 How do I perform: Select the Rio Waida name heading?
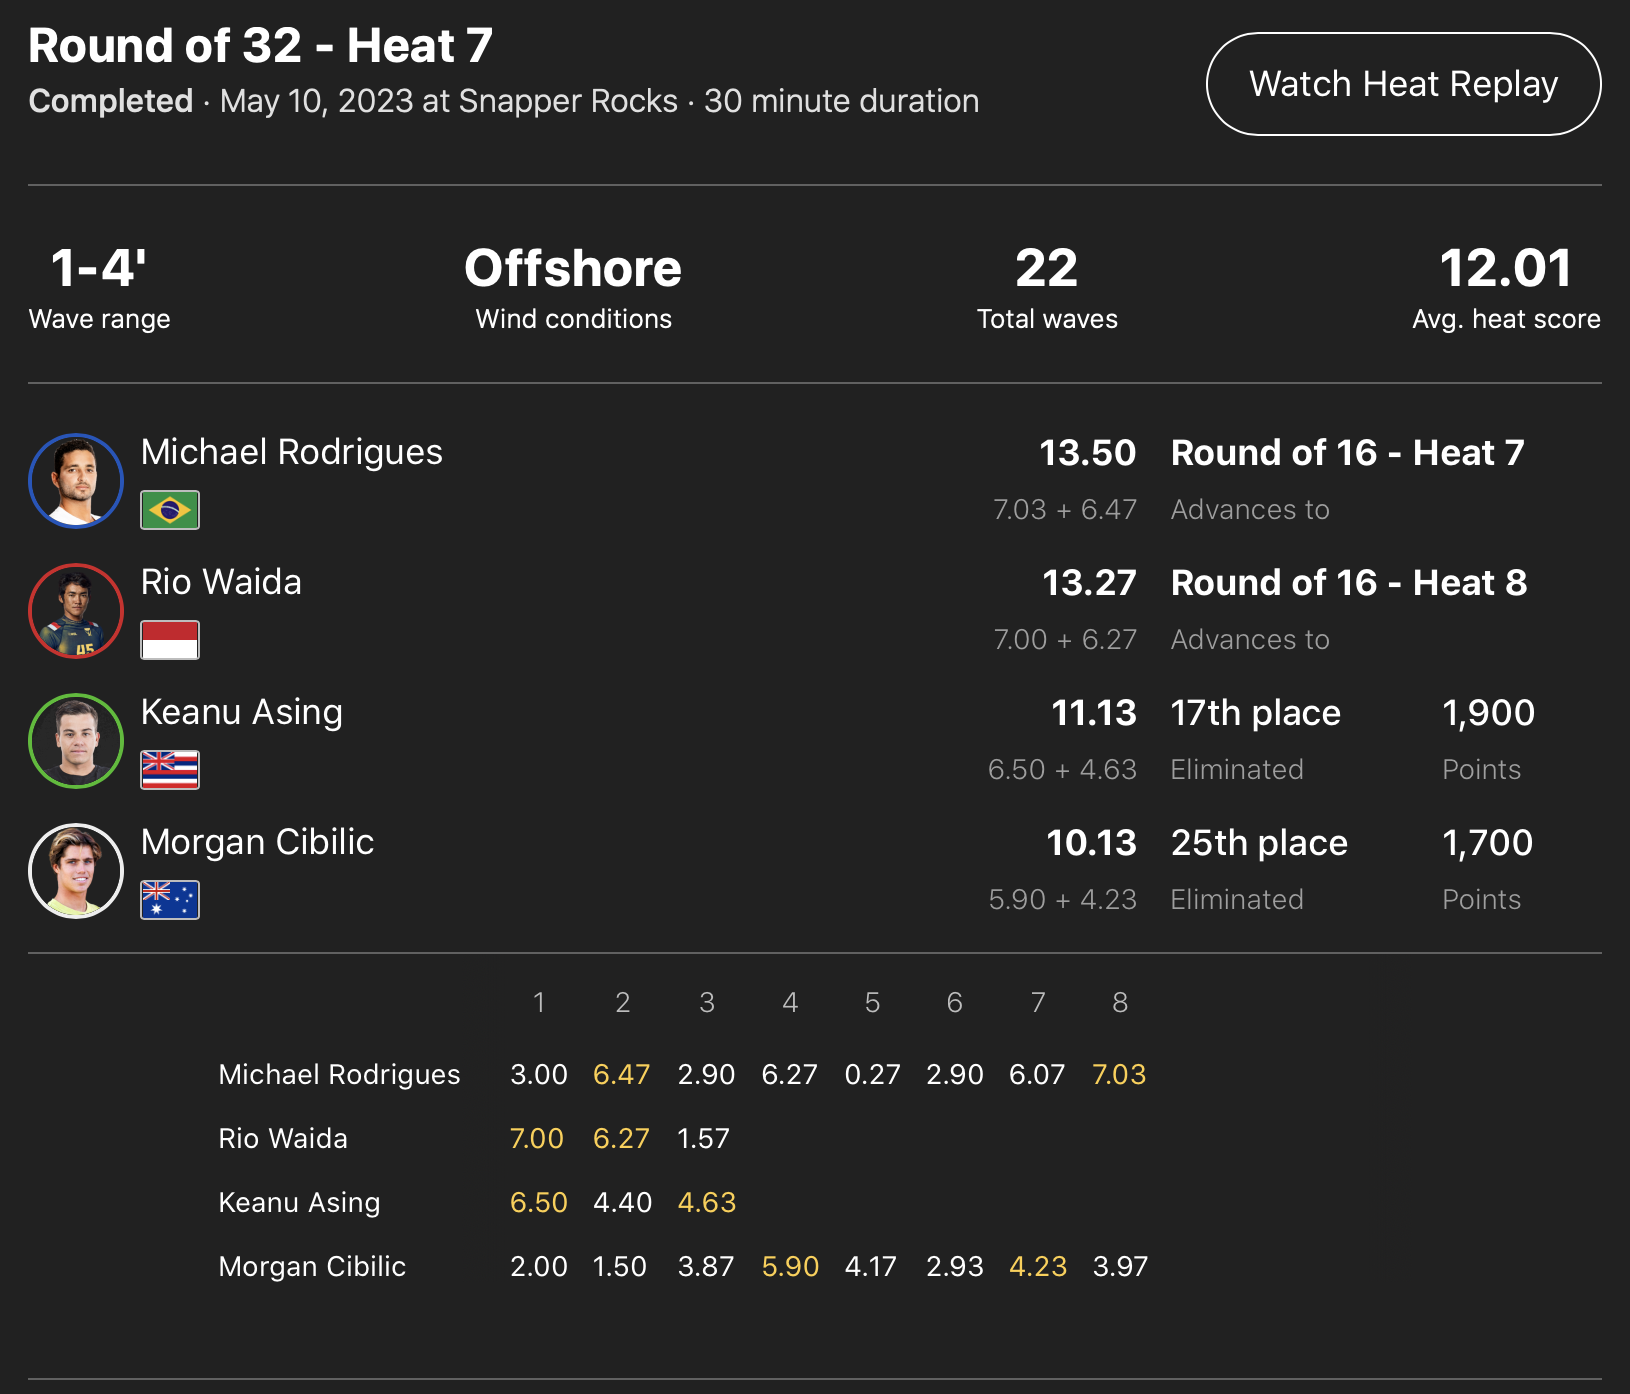pos(221,582)
